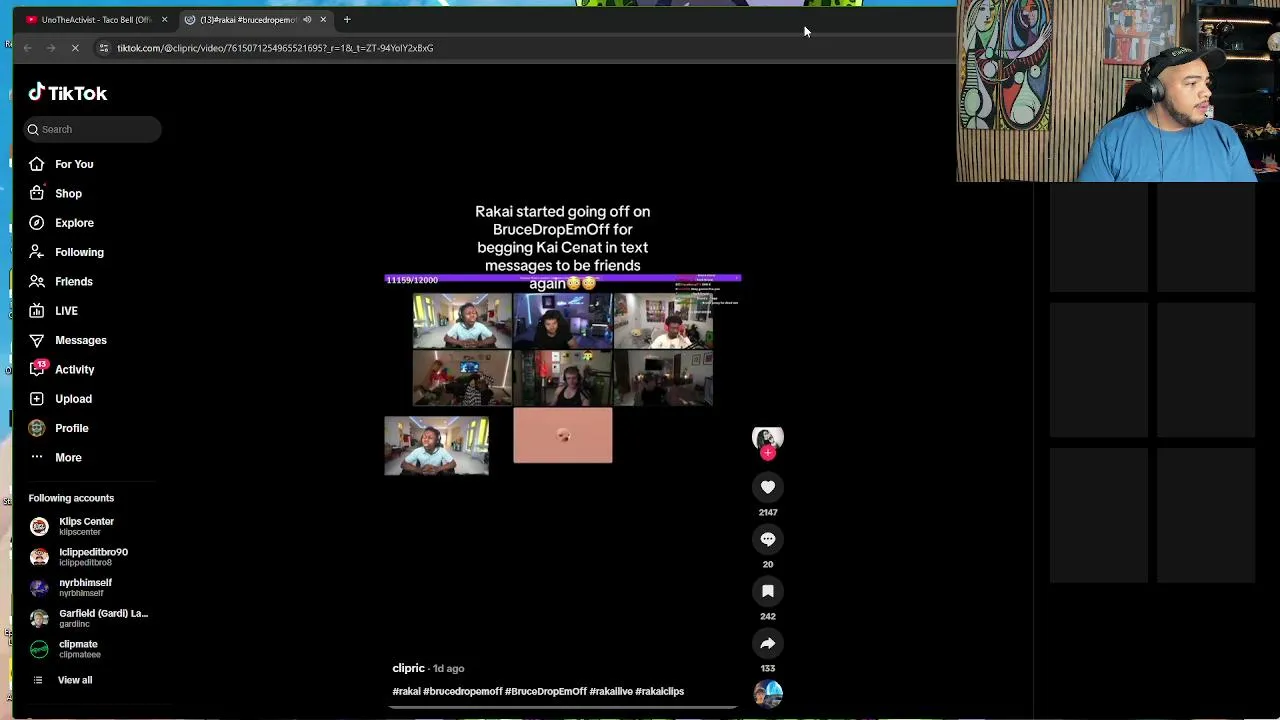The image size is (1280, 720).
Task: Expand the More options menu
Action: 68,457
